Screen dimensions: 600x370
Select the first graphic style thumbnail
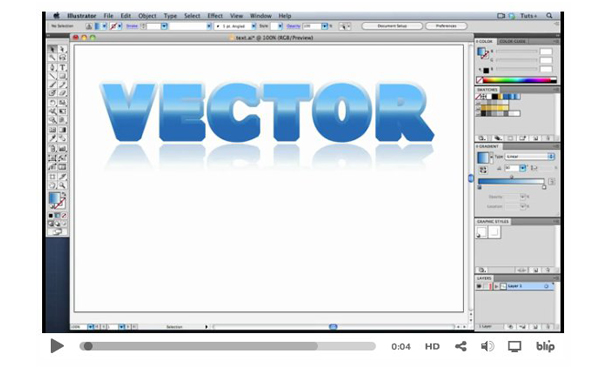[x=482, y=232]
